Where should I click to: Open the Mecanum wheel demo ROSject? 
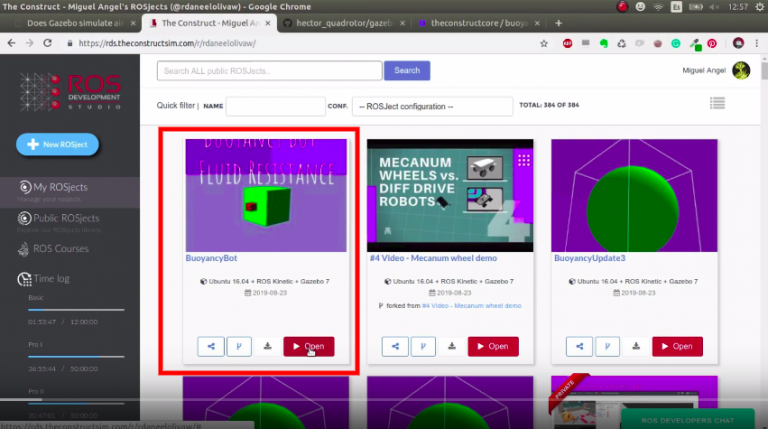pos(493,346)
